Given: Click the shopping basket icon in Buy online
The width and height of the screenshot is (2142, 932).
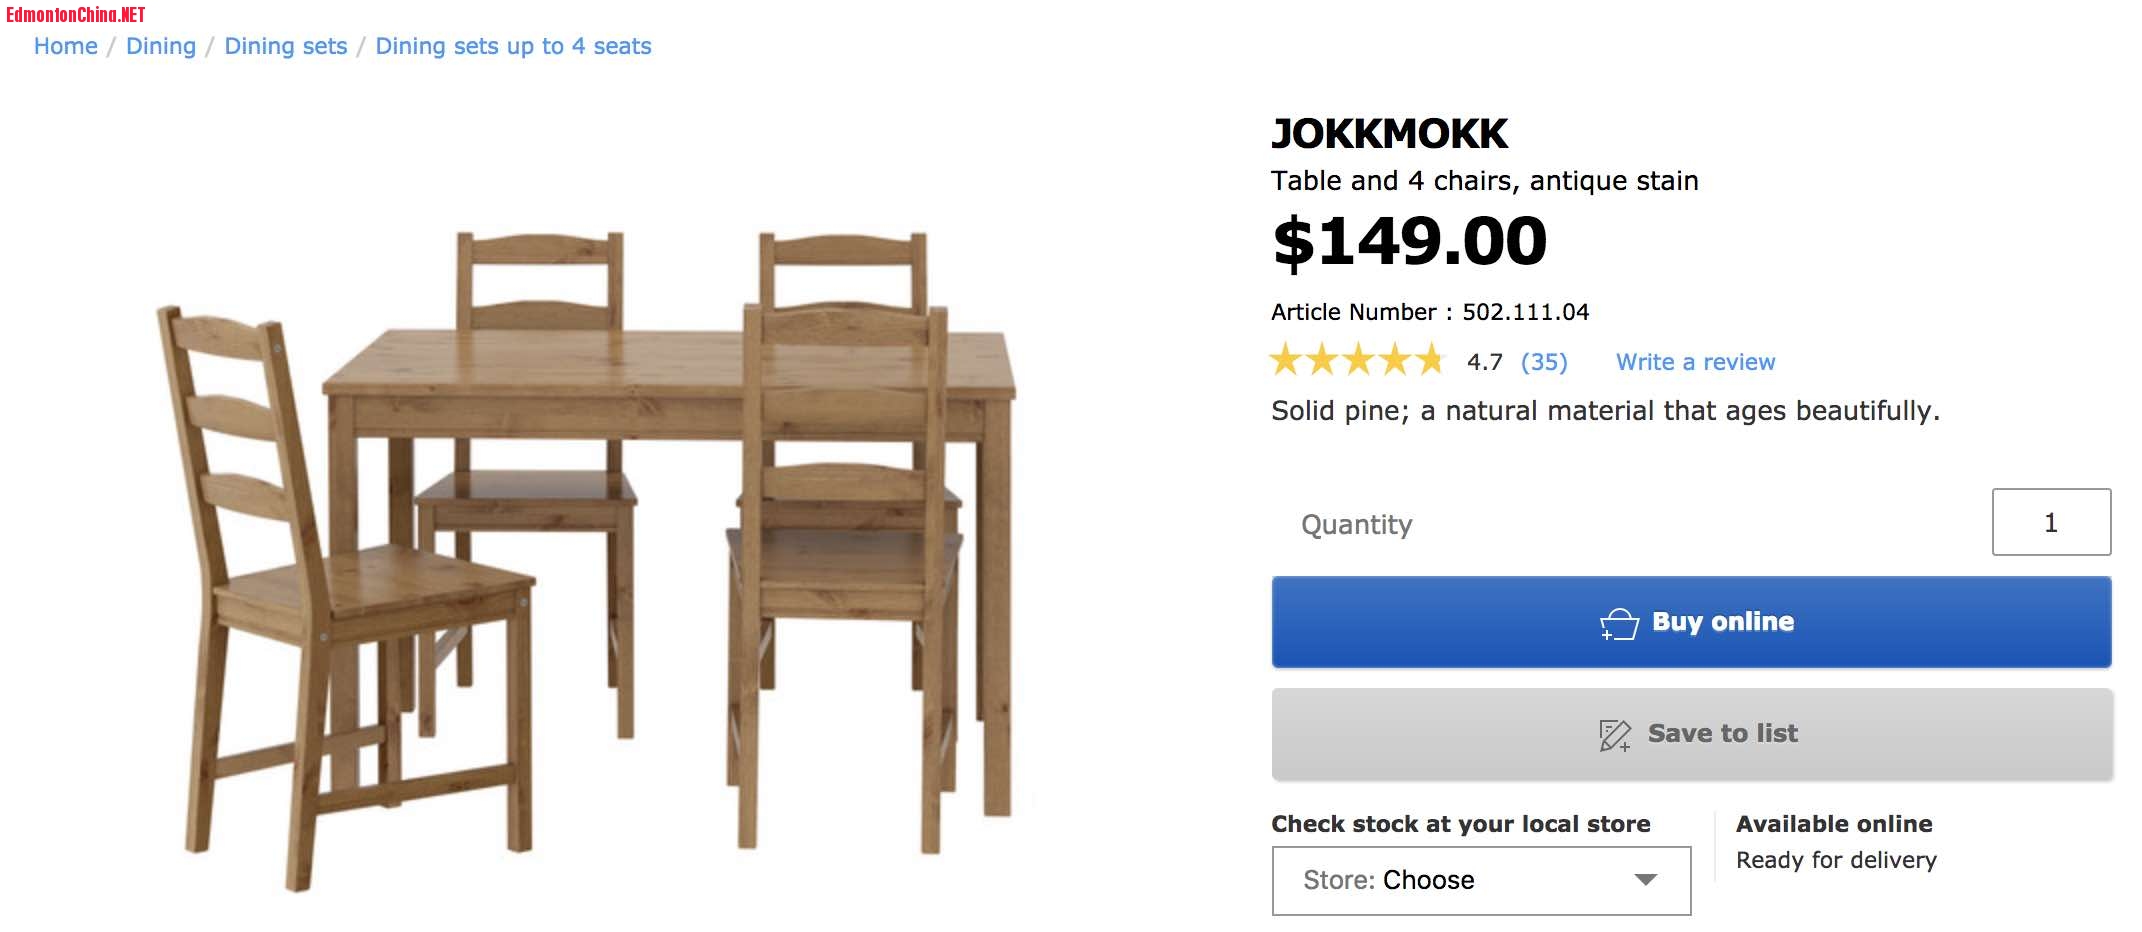Looking at the screenshot, I should (x=1621, y=621).
